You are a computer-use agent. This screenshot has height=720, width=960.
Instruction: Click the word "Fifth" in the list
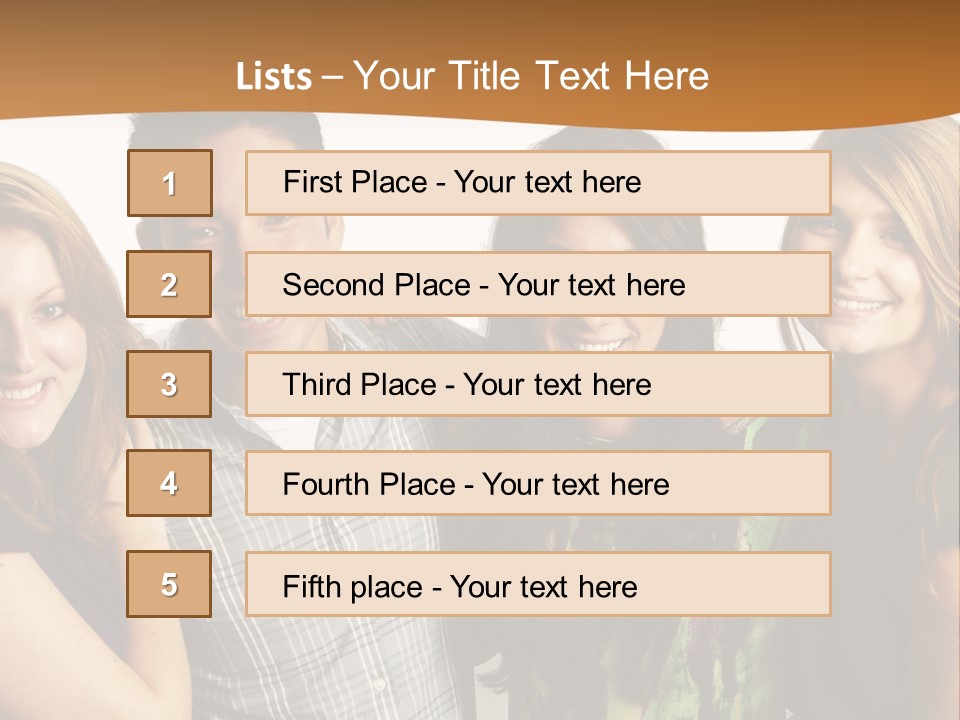pyautogui.click(x=313, y=586)
